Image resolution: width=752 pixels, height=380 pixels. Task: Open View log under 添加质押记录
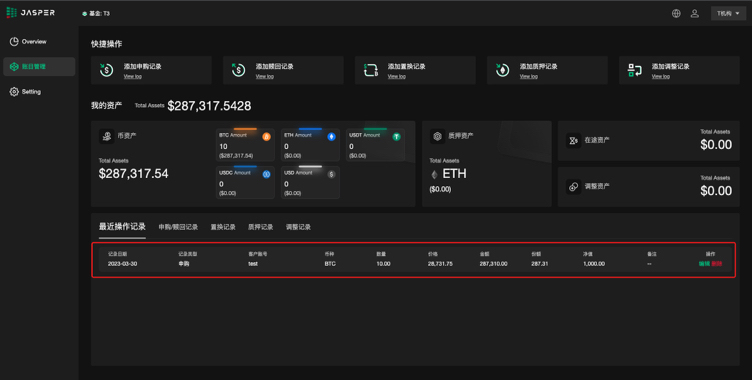click(529, 76)
